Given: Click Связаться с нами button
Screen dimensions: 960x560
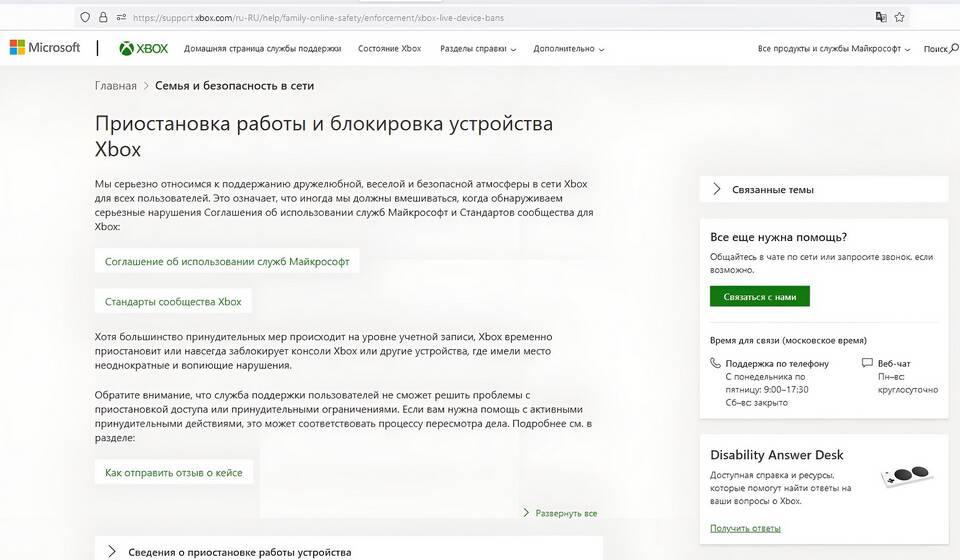Looking at the screenshot, I should [760, 296].
